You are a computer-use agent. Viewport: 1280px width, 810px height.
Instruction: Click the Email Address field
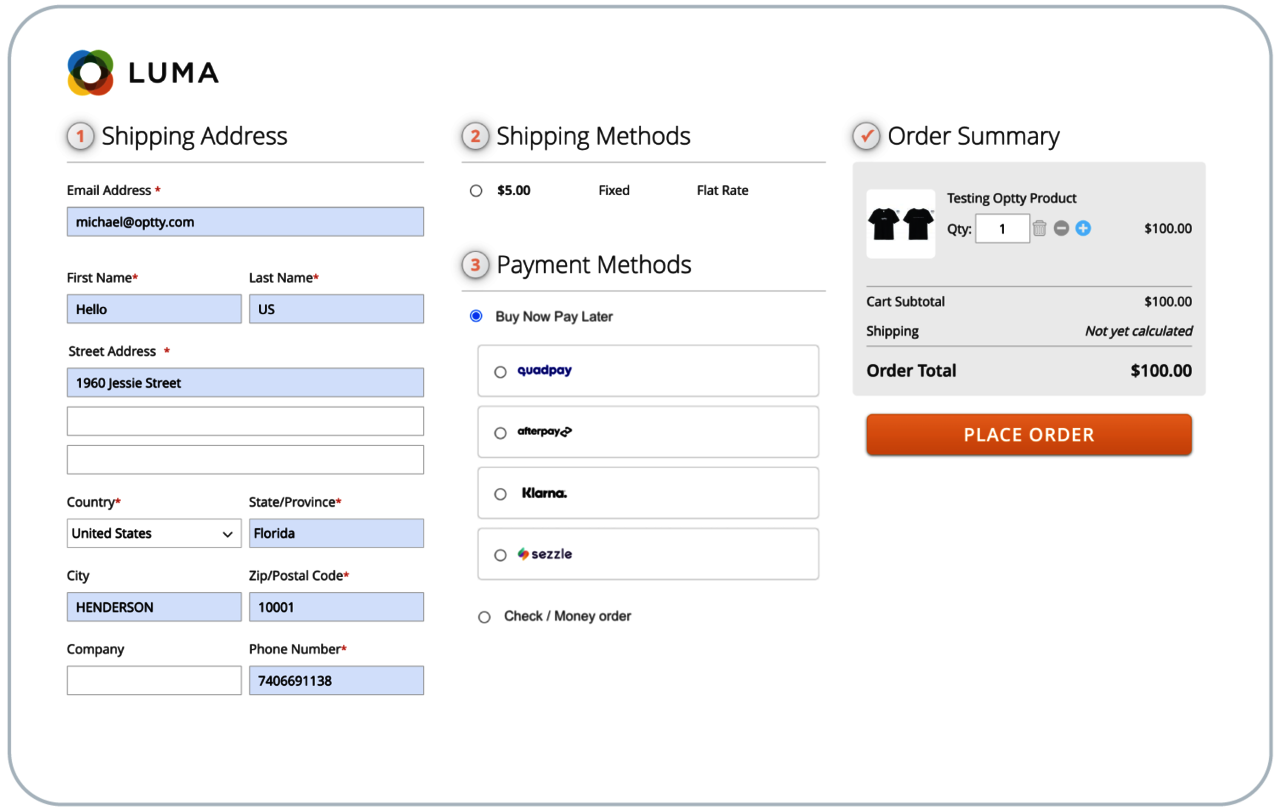coord(245,222)
